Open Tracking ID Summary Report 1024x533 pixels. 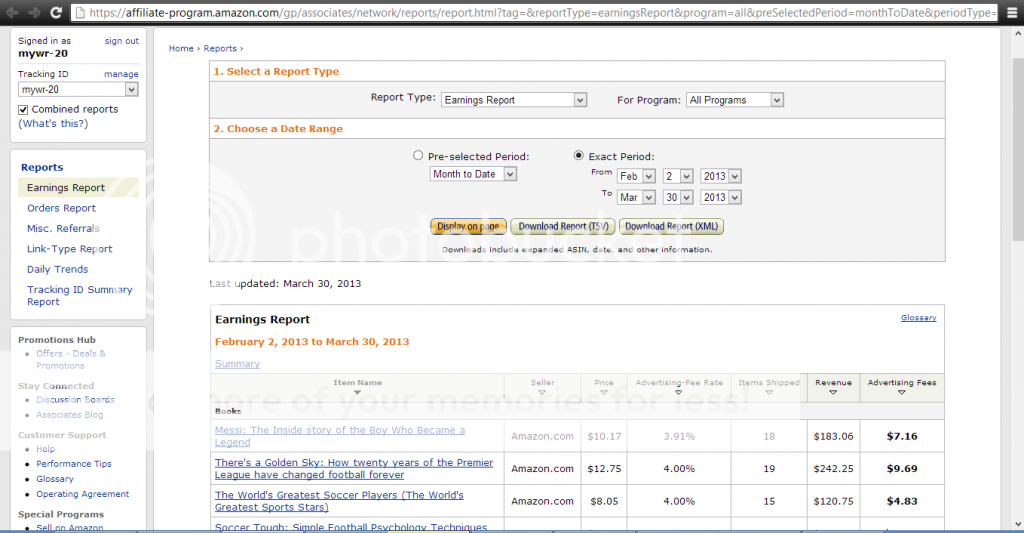tap(80, 295)
